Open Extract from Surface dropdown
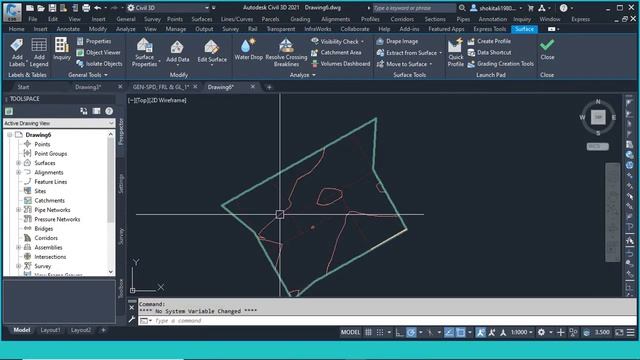The image size is (640, 360). click(x=440, y=53)
